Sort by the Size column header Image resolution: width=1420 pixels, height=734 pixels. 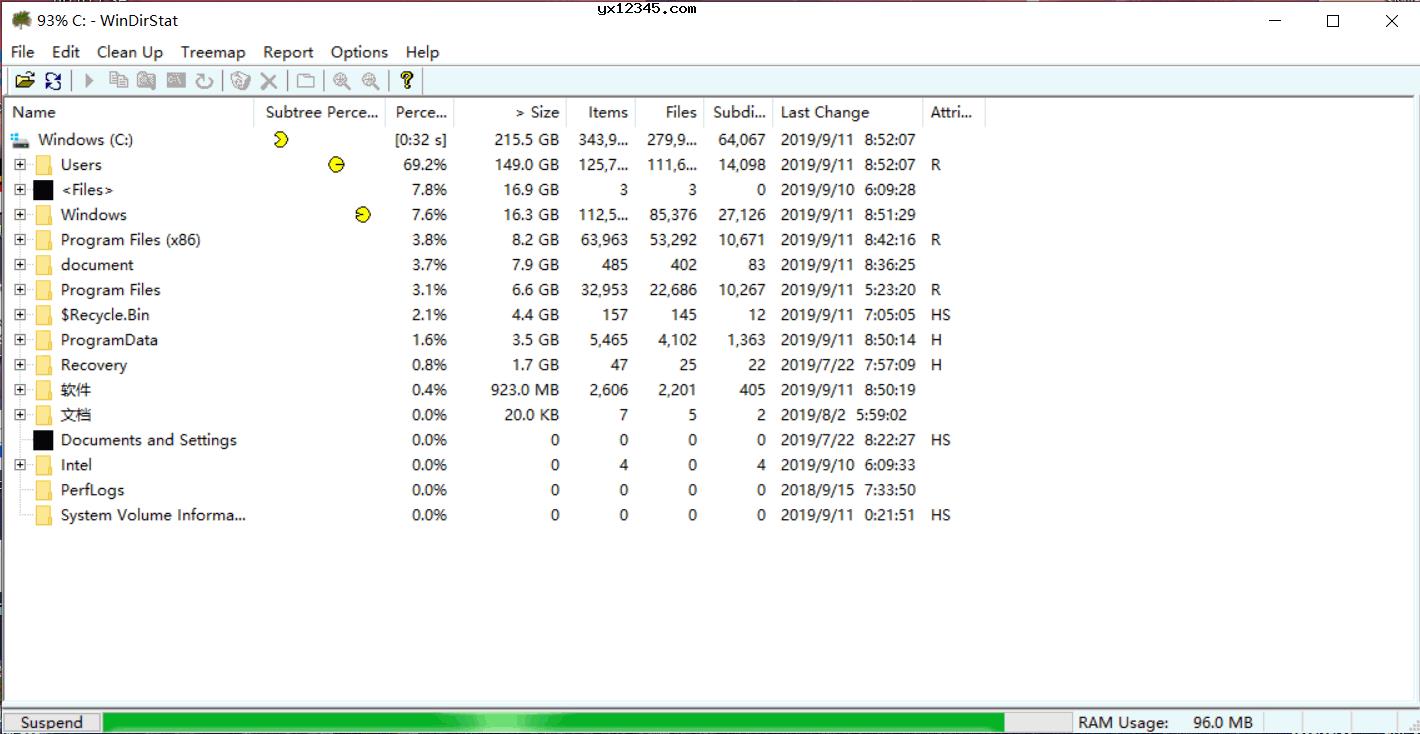click(510, 112)
